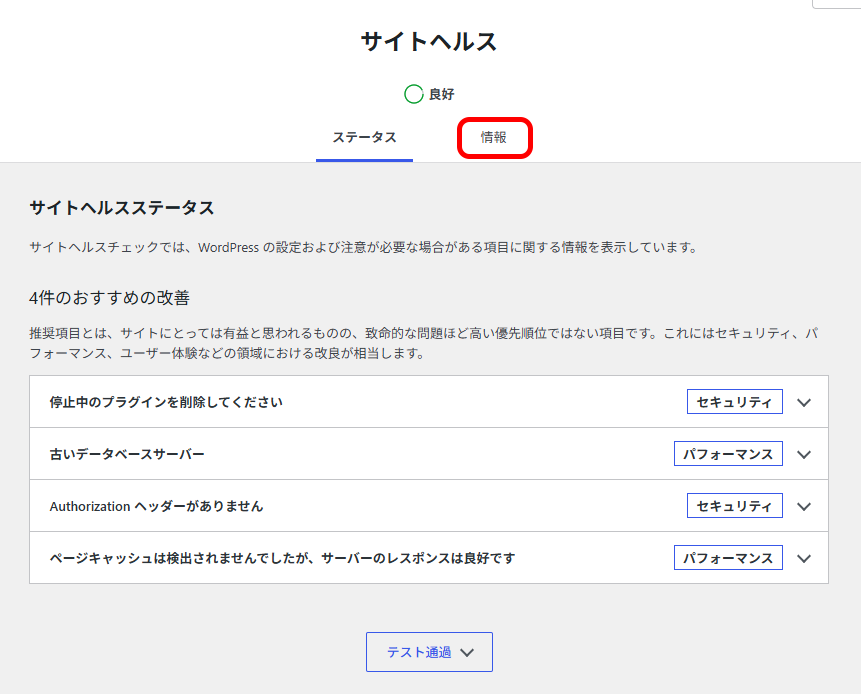Viewport: 861px width, 694px height.
Task: Click the chevron inside テスト通過 button
Action: tap(467, 653)
